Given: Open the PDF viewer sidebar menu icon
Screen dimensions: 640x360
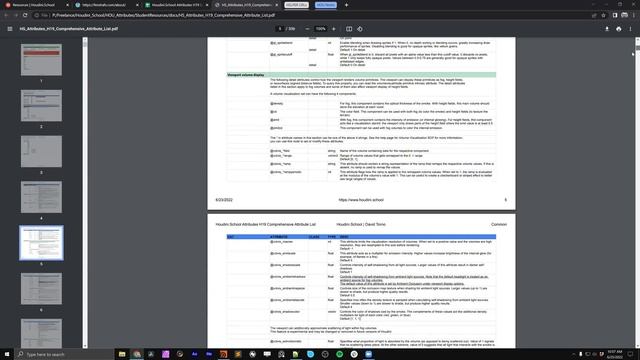Looking at the screenshot, I should (10, 29).
